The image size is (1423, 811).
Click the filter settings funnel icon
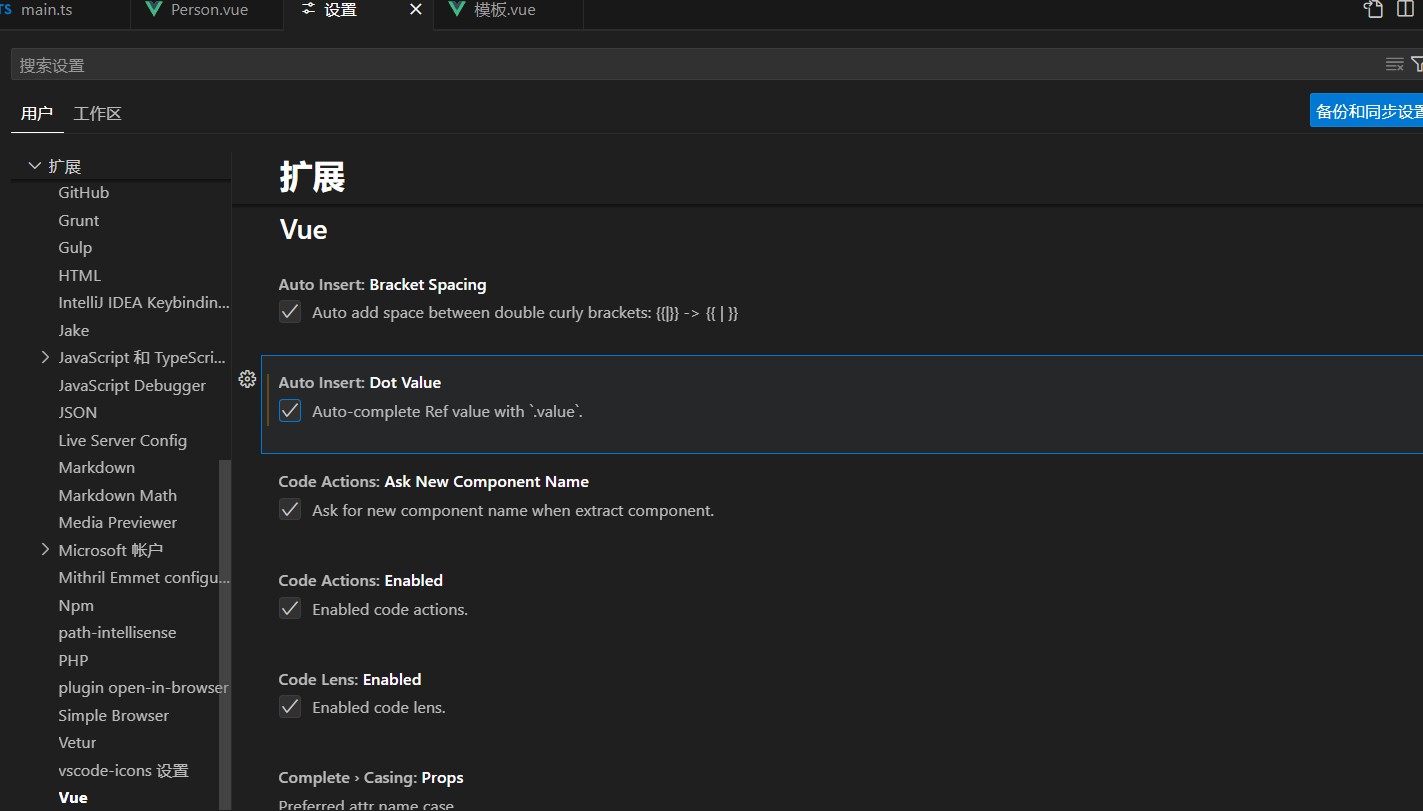[x=1417, y=65]
